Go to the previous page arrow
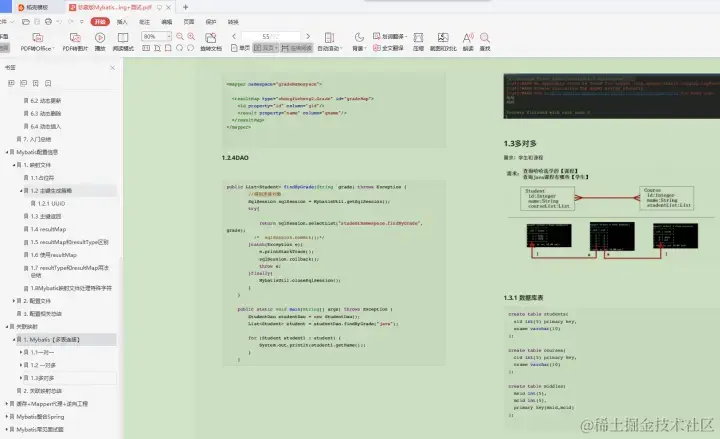 234,36
